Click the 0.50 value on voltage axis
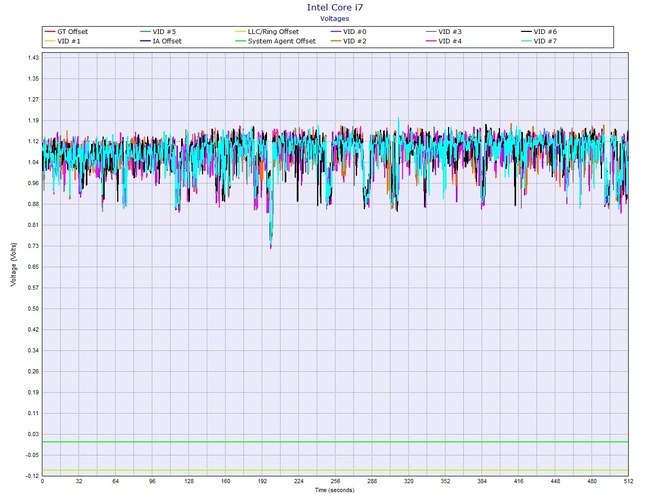 (x=34, y=308)
